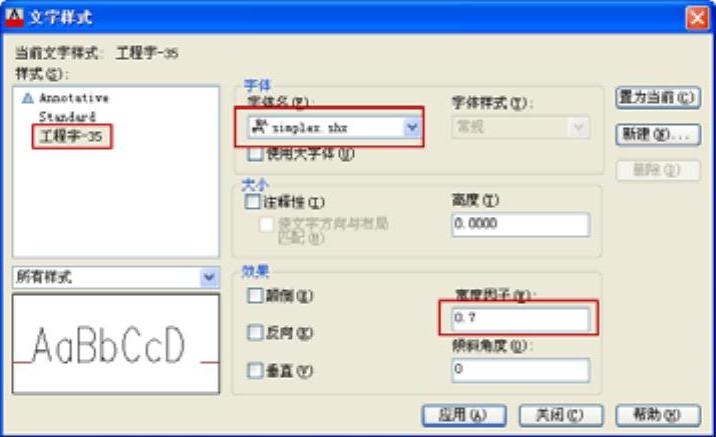Click the font icon beside simplex.shx
Screen dimensions: 716x437
click(x=260, y=126)
